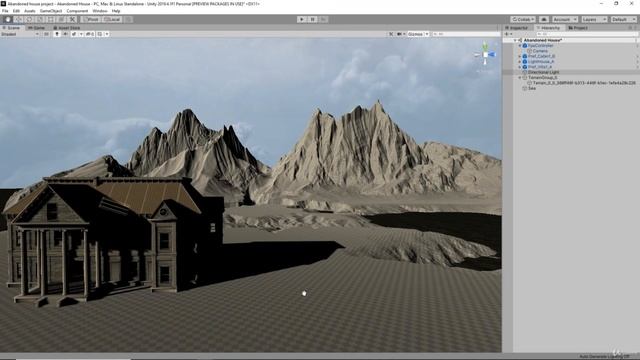
Task: Toggle 2D view mode in Scene
Action: [x=46, y=34]
